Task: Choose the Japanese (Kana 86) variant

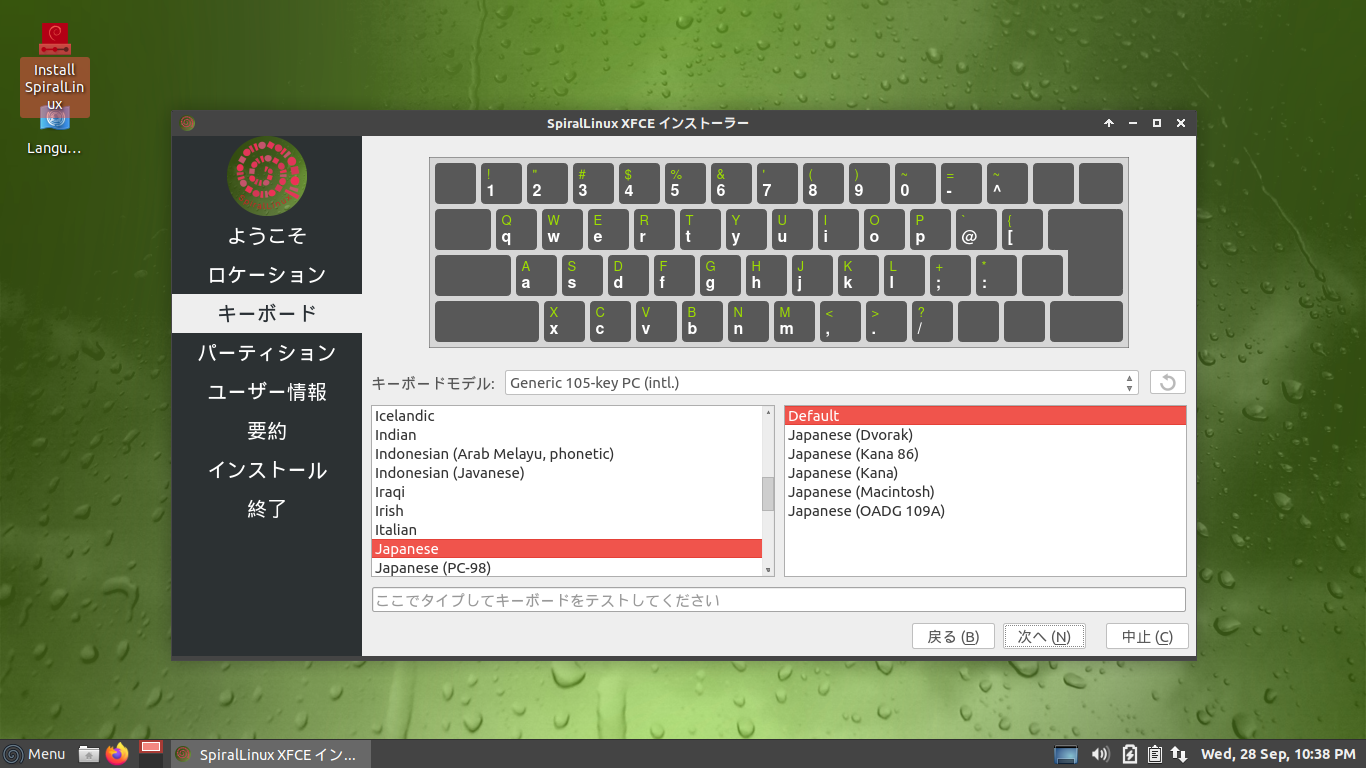Action: [985, 454]
